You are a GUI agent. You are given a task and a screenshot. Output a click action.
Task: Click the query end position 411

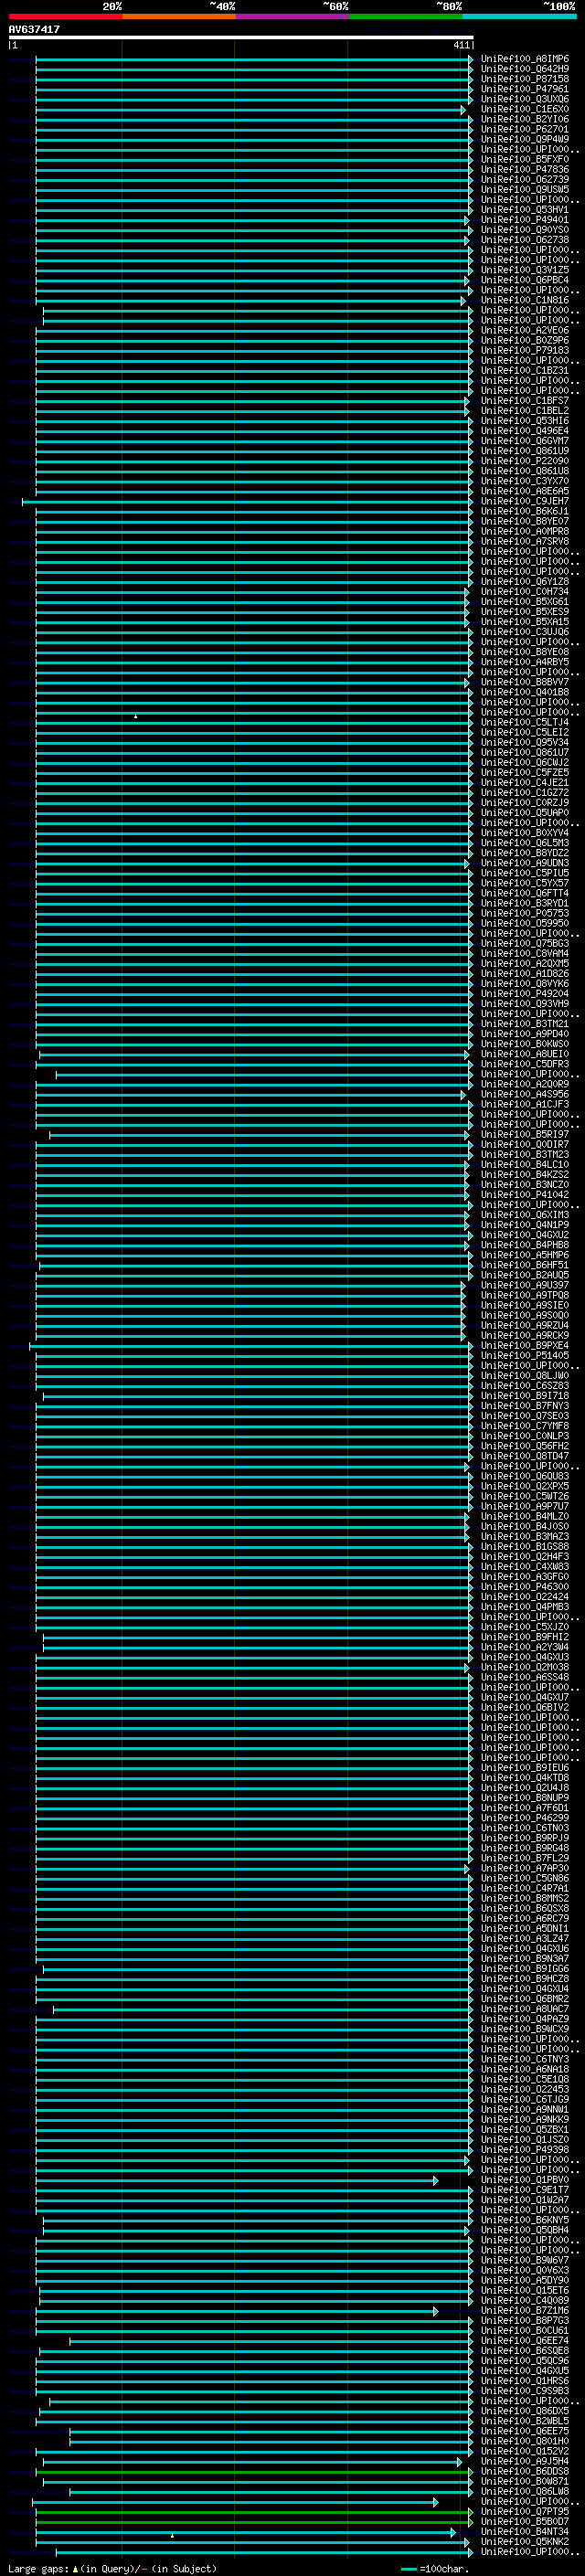tap(461, 45)
